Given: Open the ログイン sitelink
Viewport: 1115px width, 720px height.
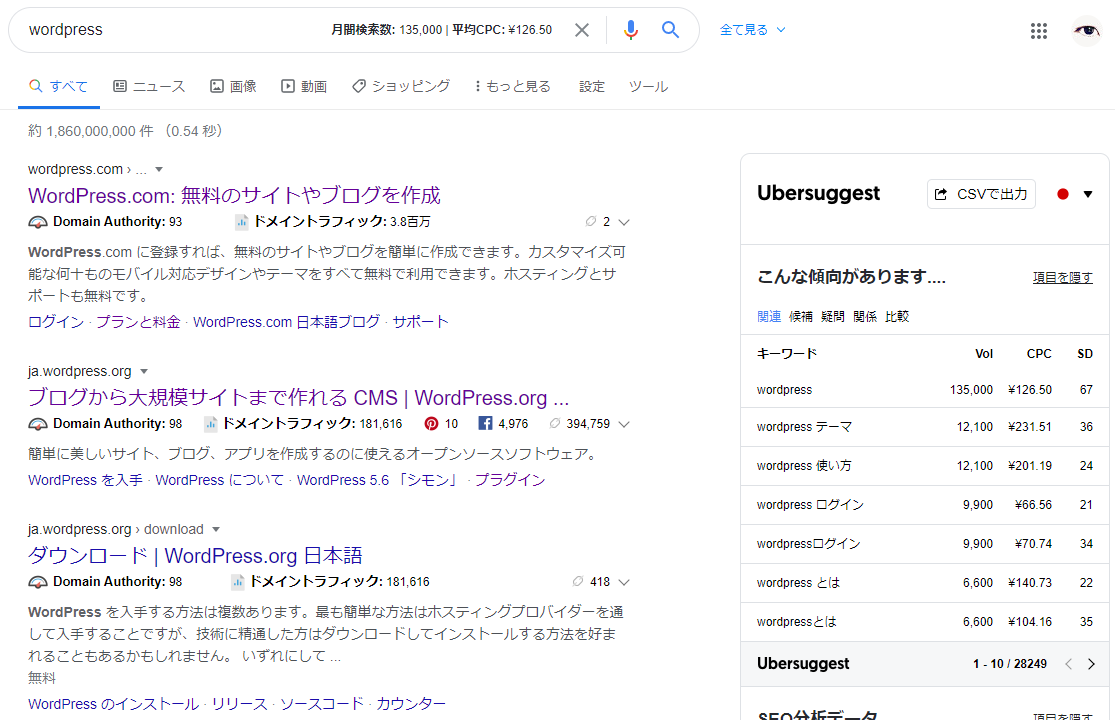Looking at the screenshot, I should (x=55, y=322).
